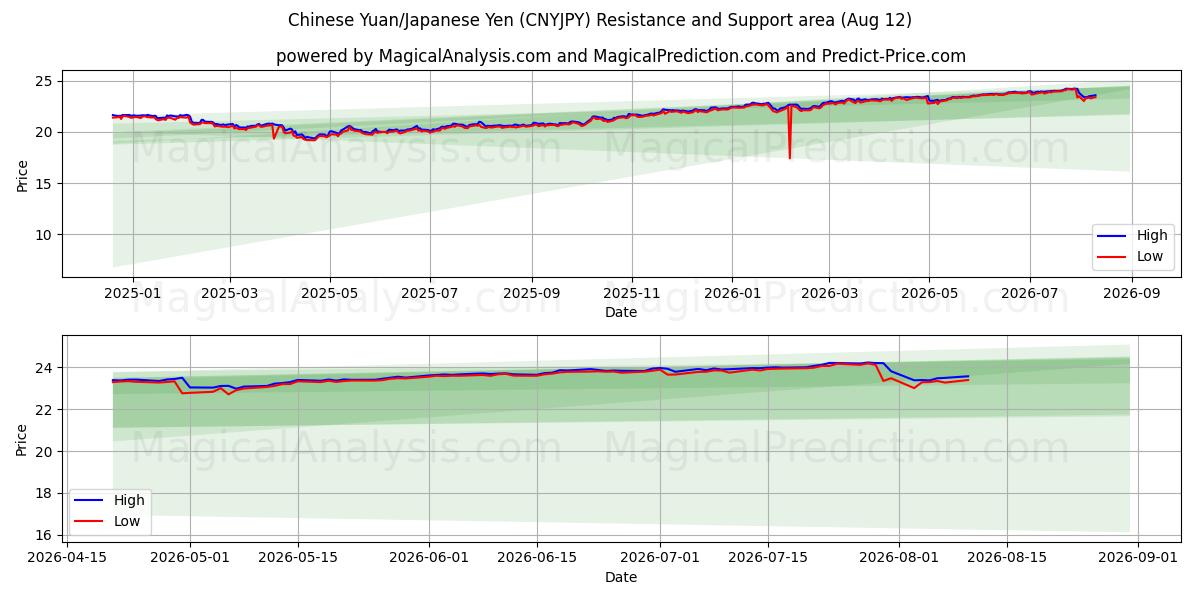
Task: Click the '2026-08-01' x-axis label
Action: click(x=899, y=558)
